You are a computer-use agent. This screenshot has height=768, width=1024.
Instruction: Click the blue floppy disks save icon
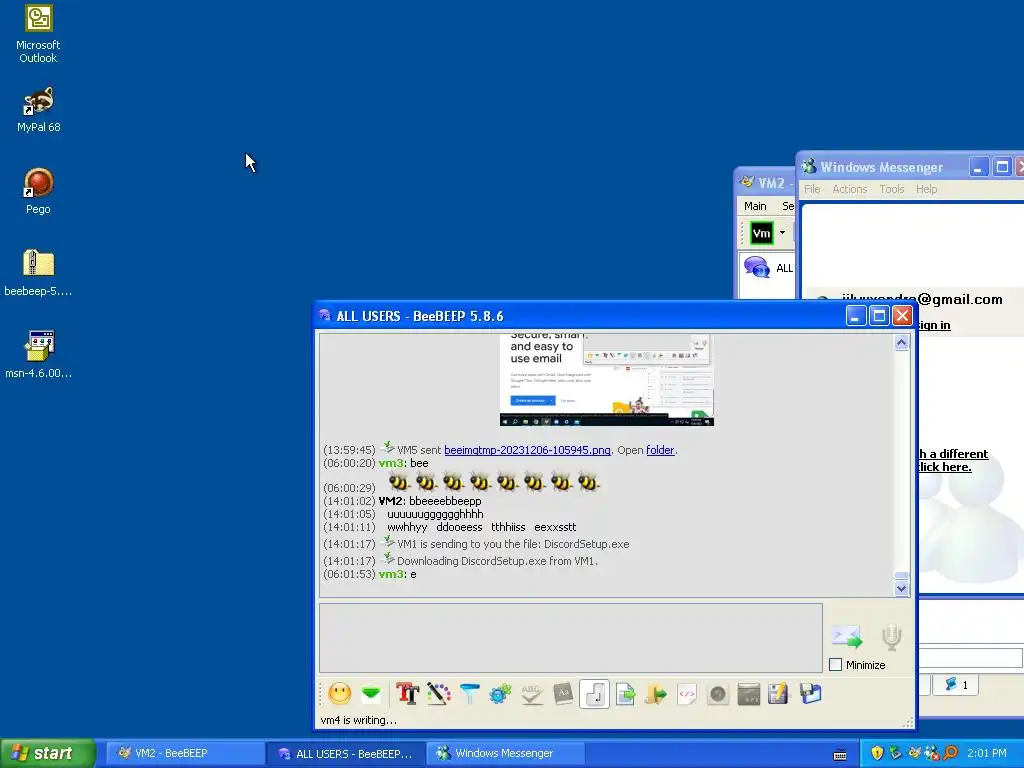click(810, 694)
